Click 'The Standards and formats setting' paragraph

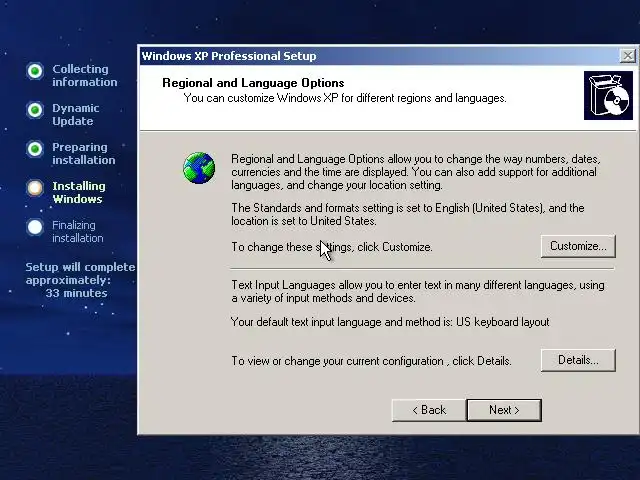(408, 214)
